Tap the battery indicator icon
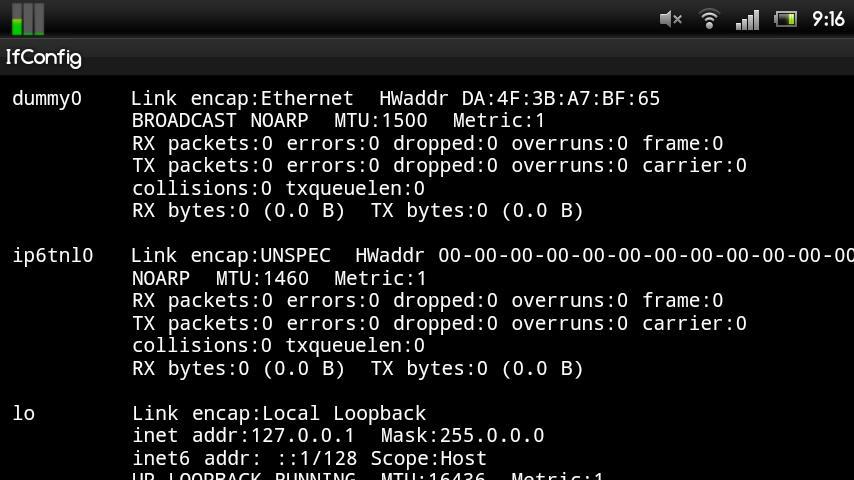The image size is (854, 480). (x=785, y=20)
